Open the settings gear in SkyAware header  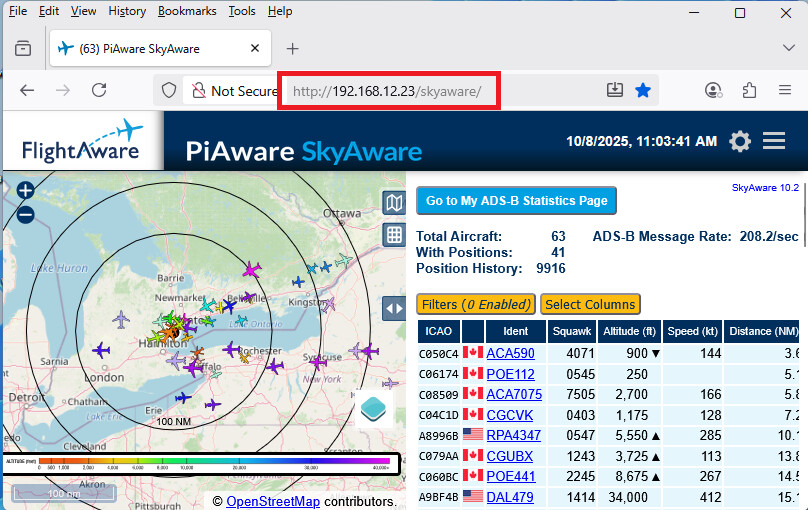coord(740,141)
